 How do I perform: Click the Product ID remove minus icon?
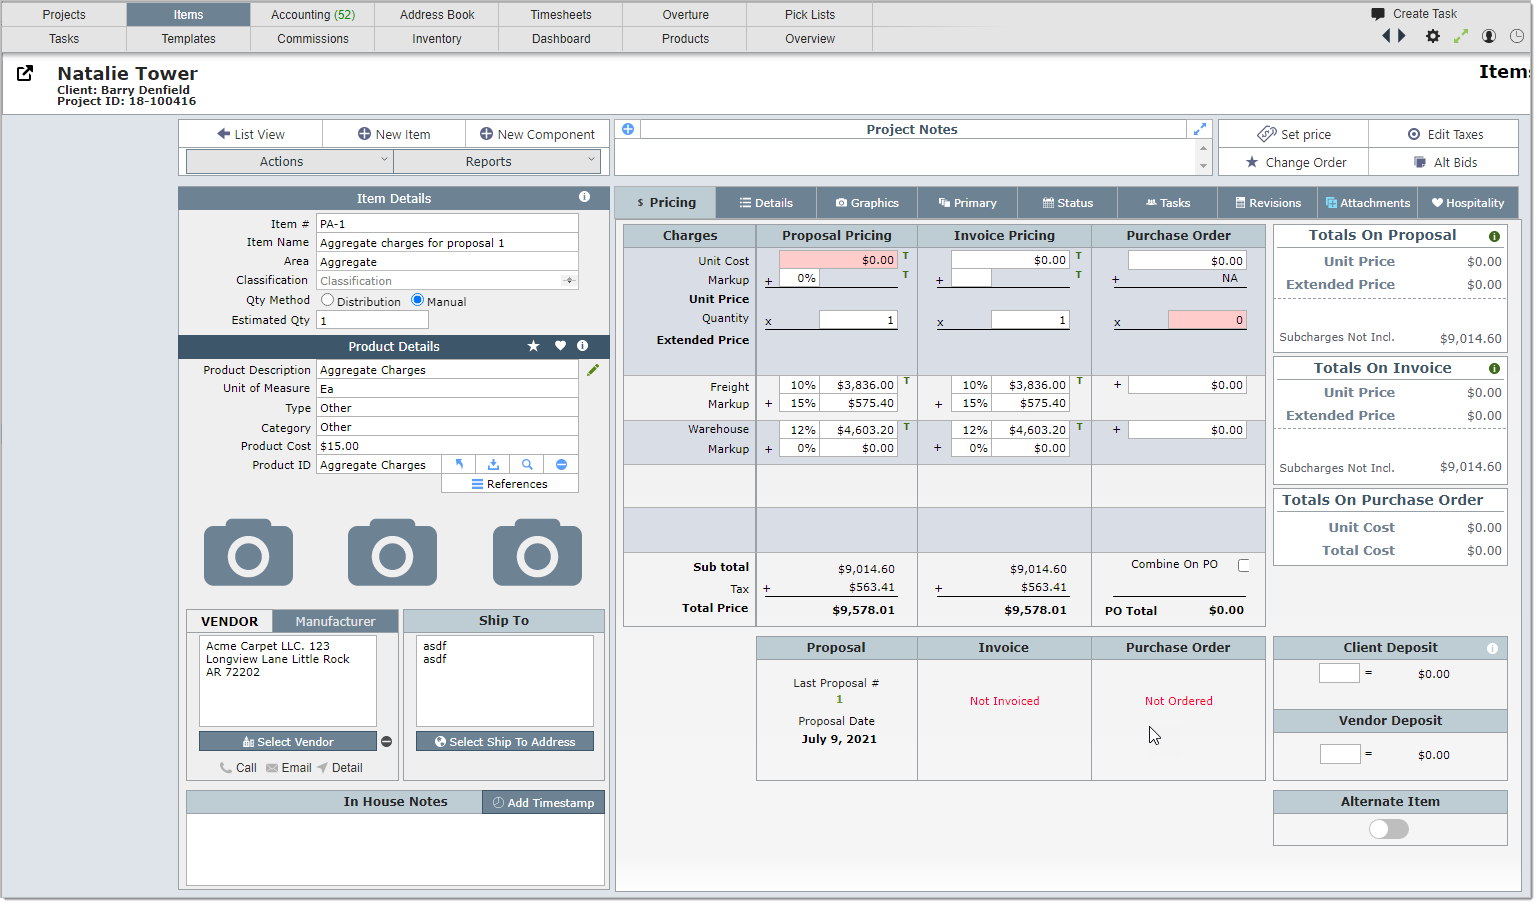click(x=561, y=465)
